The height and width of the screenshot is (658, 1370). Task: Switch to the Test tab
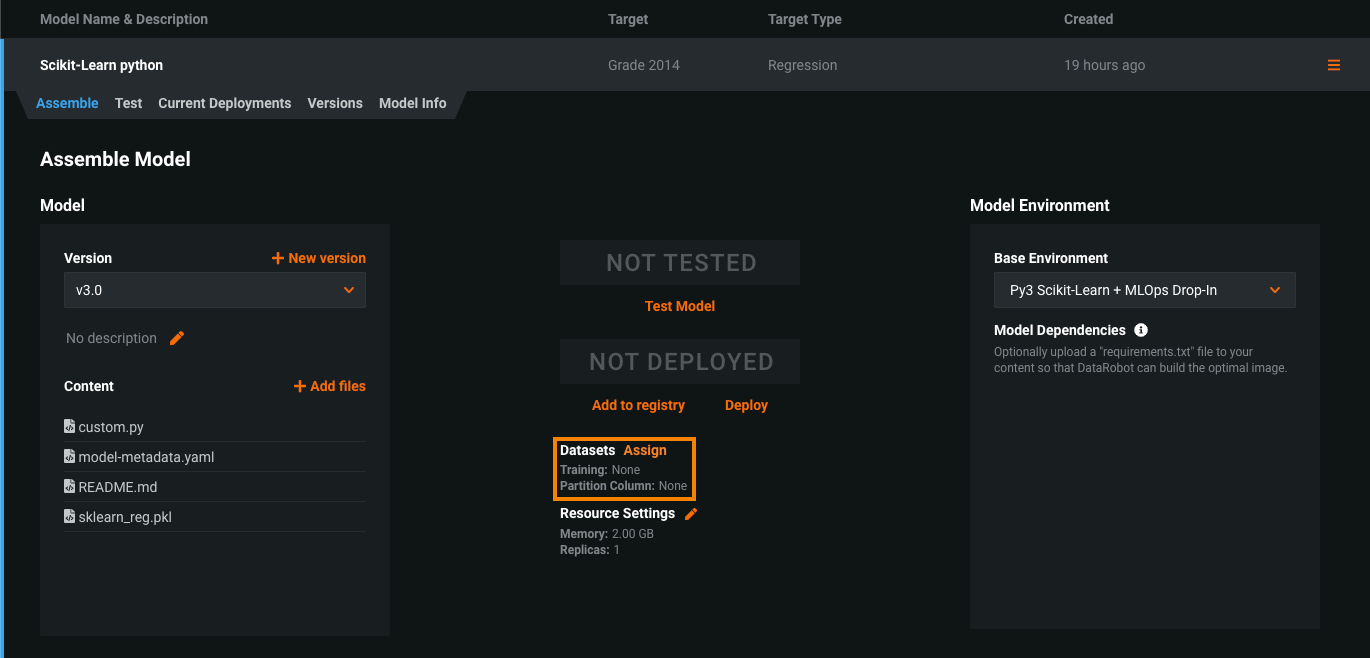click(128, 103)
